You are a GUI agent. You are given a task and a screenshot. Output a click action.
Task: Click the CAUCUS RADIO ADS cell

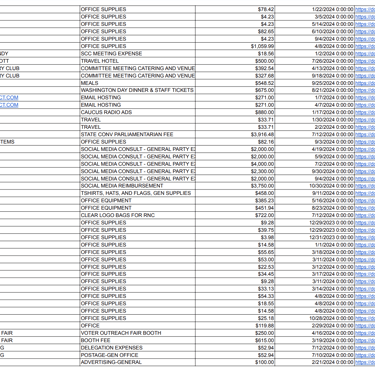pos(138,112)
